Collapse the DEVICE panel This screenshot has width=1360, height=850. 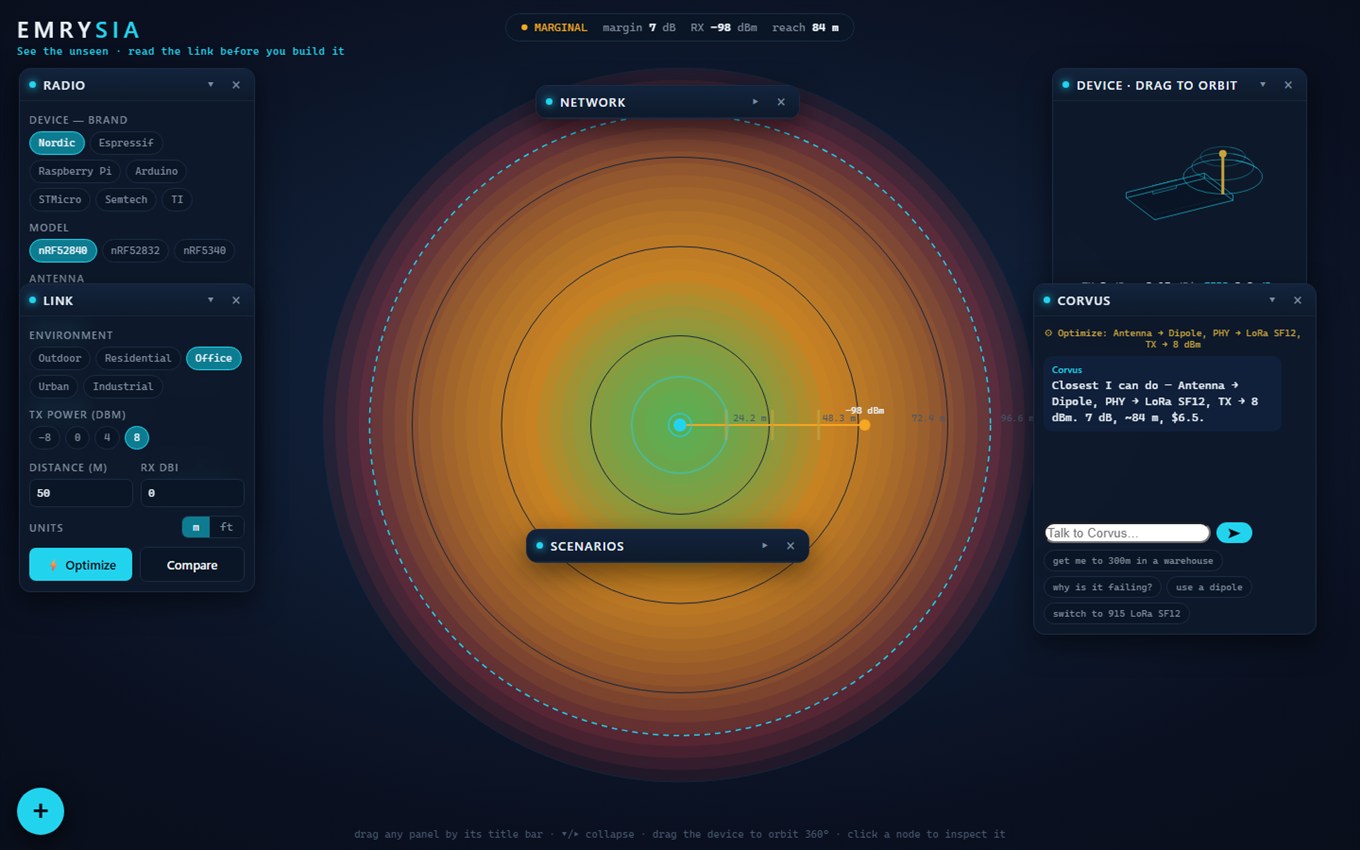[1262, 85]
